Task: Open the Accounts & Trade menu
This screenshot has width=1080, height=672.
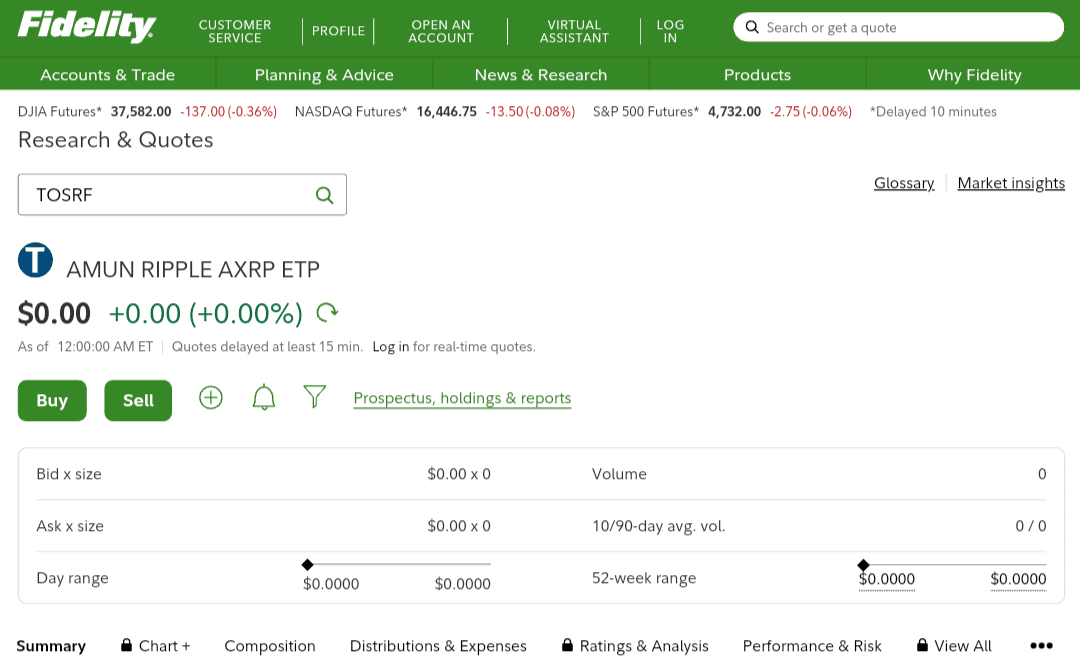Action: coord(107,74)
